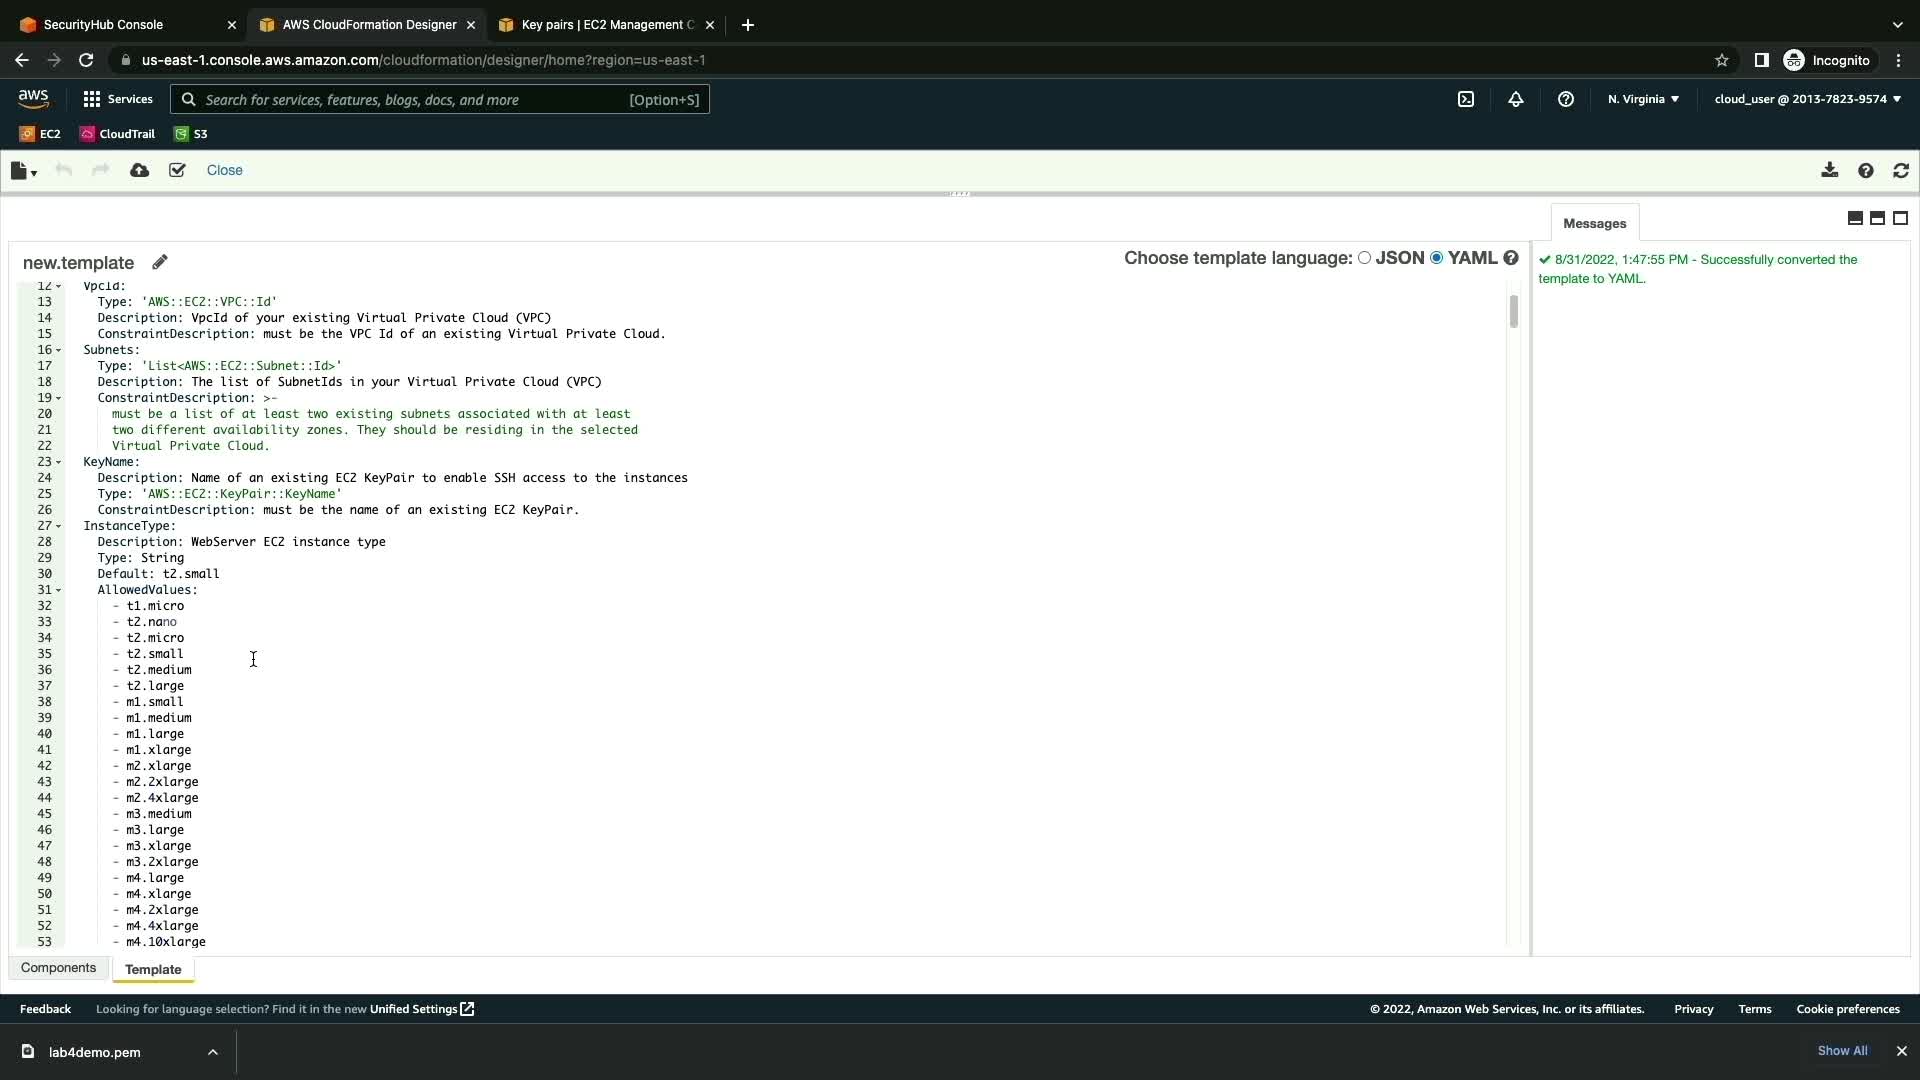
Task: Select the YAML template language radio
Action: pyautogui.click(x=1437, y=258)
